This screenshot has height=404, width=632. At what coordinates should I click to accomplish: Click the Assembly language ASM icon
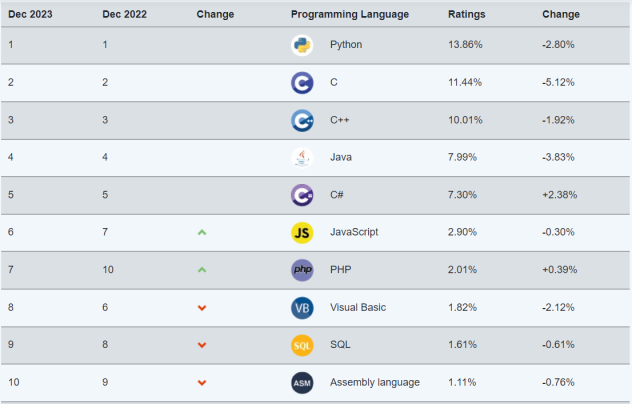[x=302, y=382]
